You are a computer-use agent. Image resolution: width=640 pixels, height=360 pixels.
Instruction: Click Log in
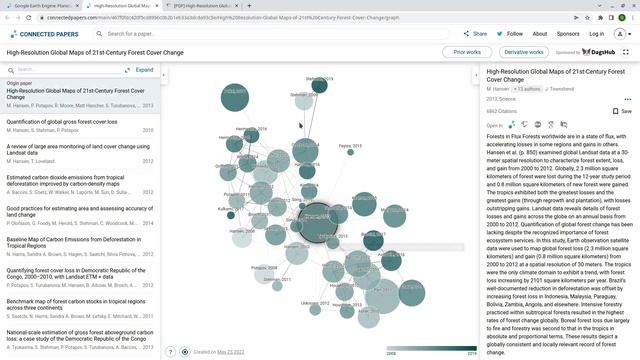pos(596,34)
